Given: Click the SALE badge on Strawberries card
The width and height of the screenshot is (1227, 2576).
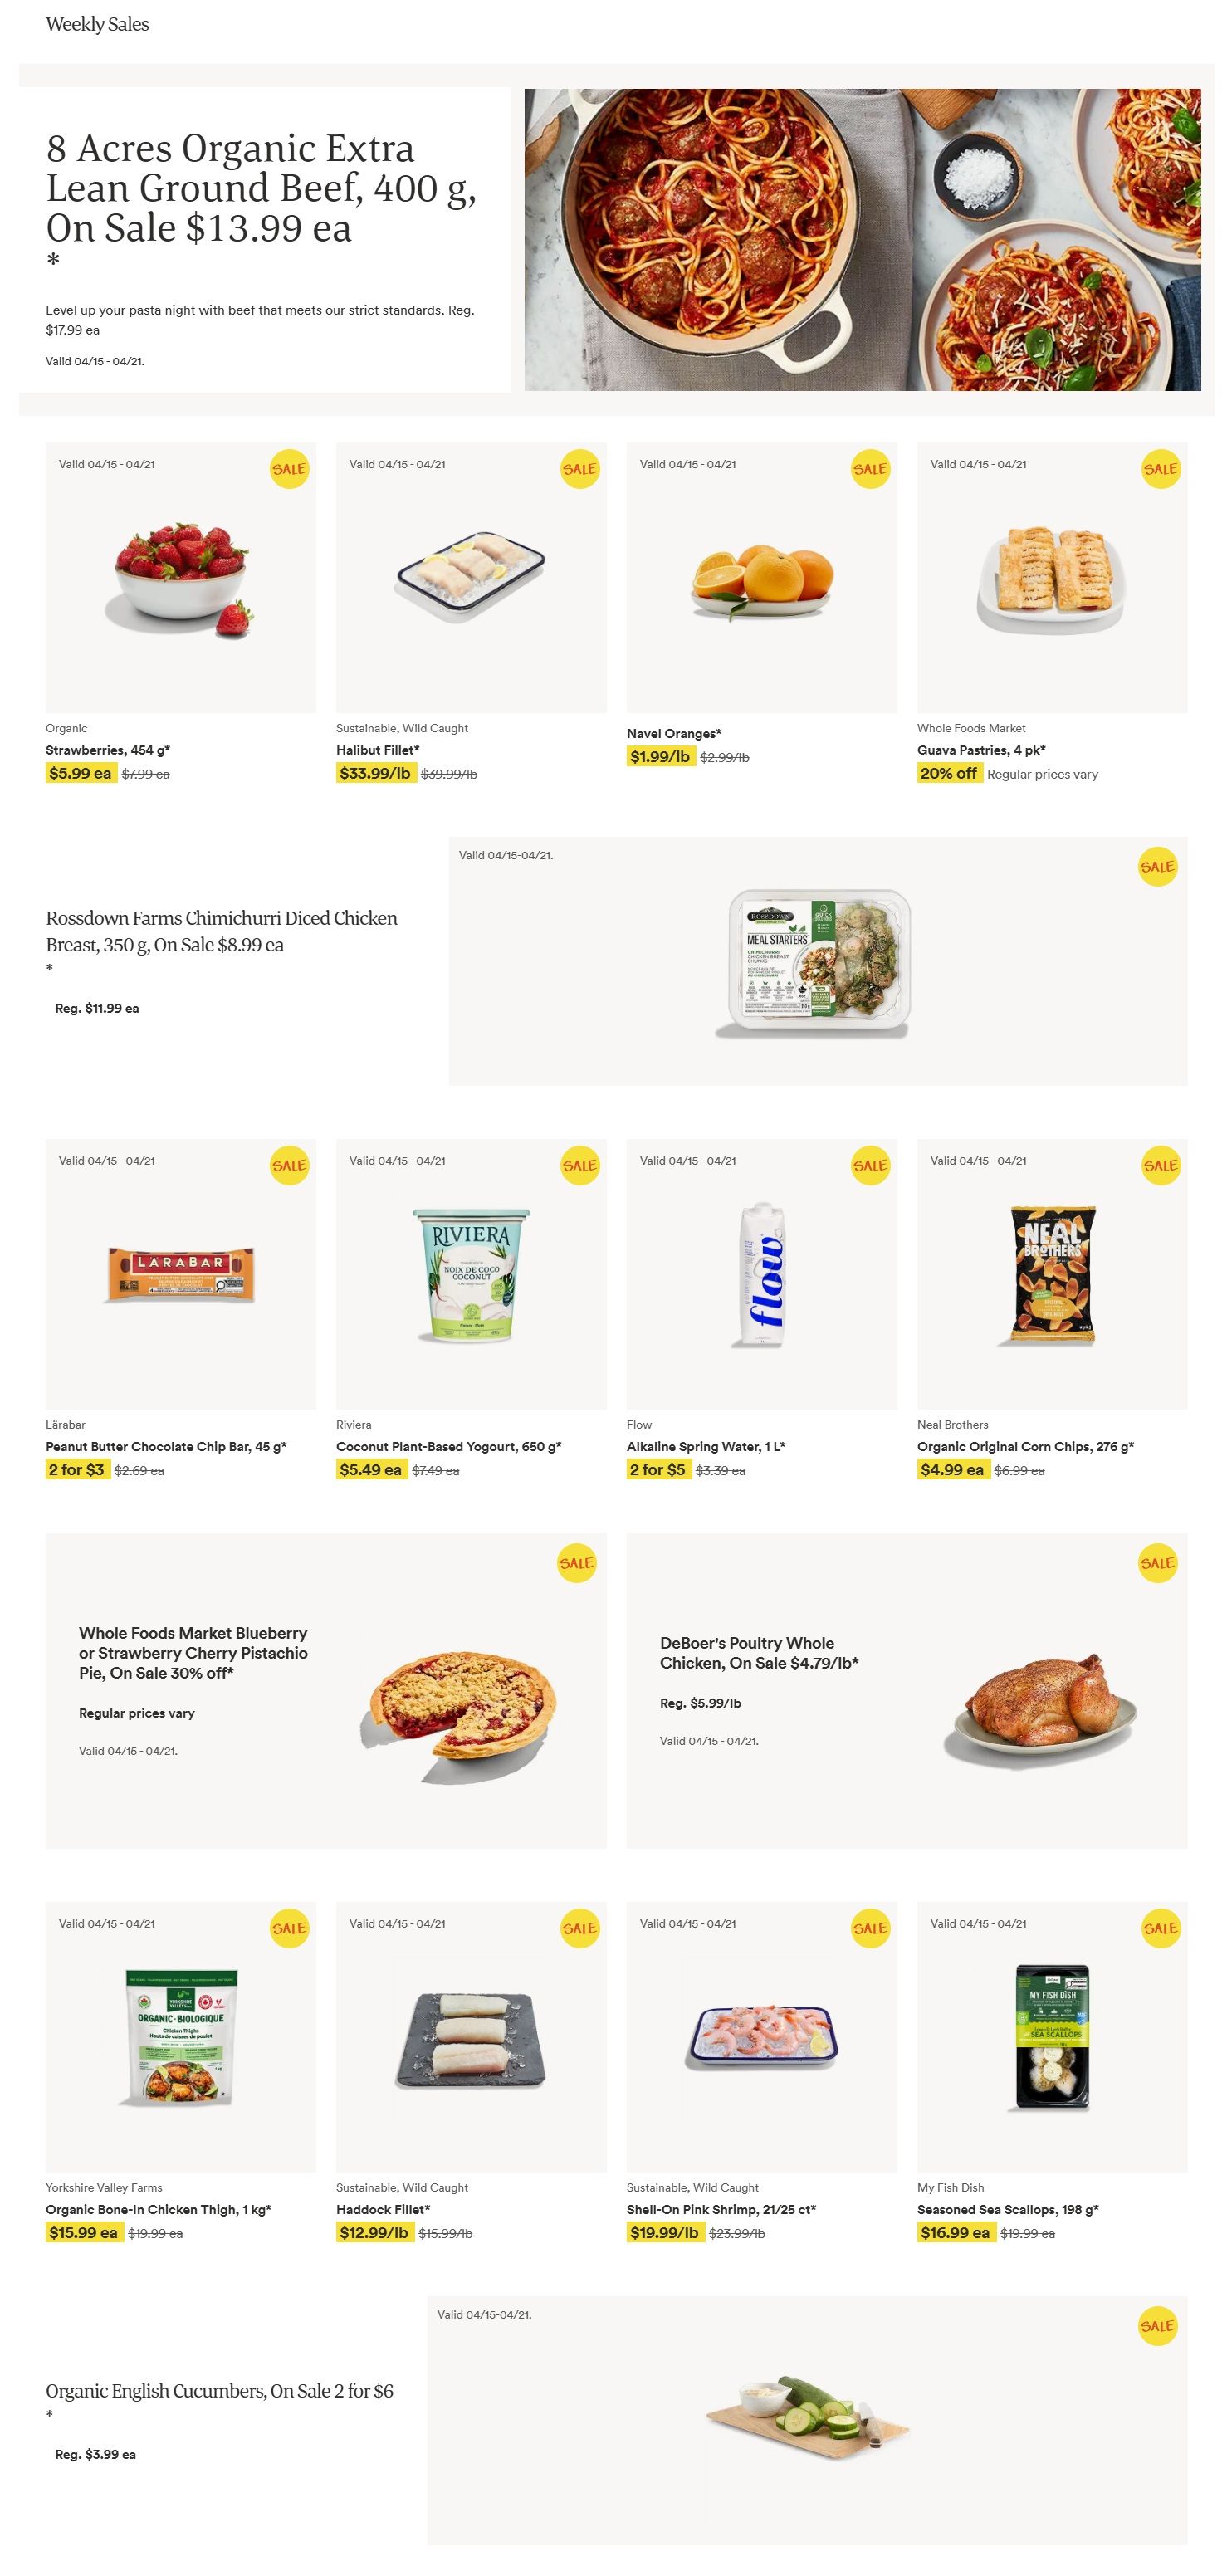Looking at the screenshot, I should [x=289, y=469].
